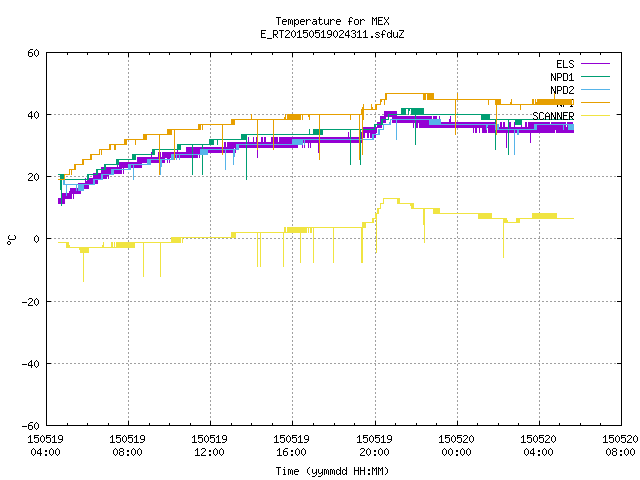Viewport: 640px width, 480px height.
Task: Click the y-axis tick label -20
Action: tap(31, 302)
